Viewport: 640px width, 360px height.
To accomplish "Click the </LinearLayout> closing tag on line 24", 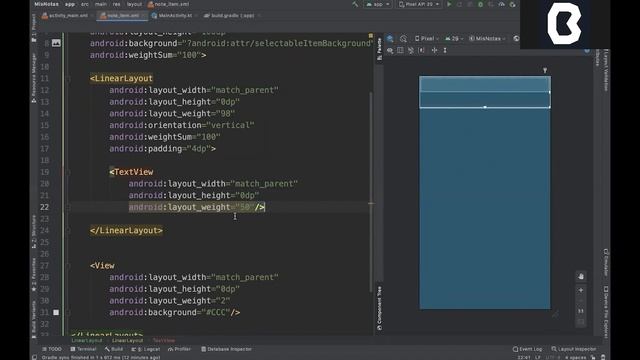I will pos(126,231).
